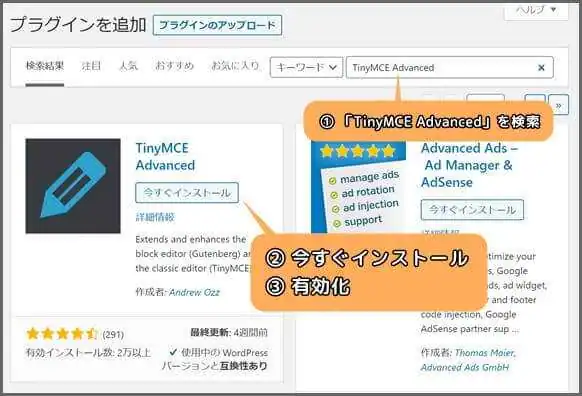Open the キーワード search type dropdown
This screenshot has height=396, width=582.
pos(306,67)
